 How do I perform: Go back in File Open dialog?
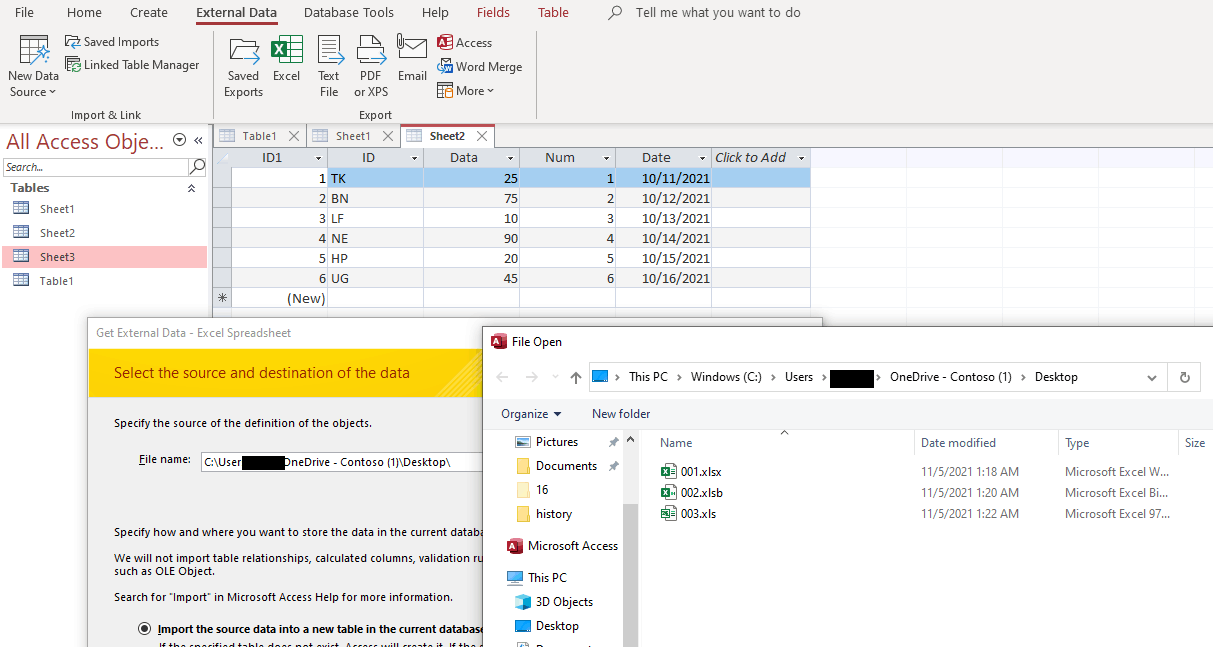(x=502, y=377)
